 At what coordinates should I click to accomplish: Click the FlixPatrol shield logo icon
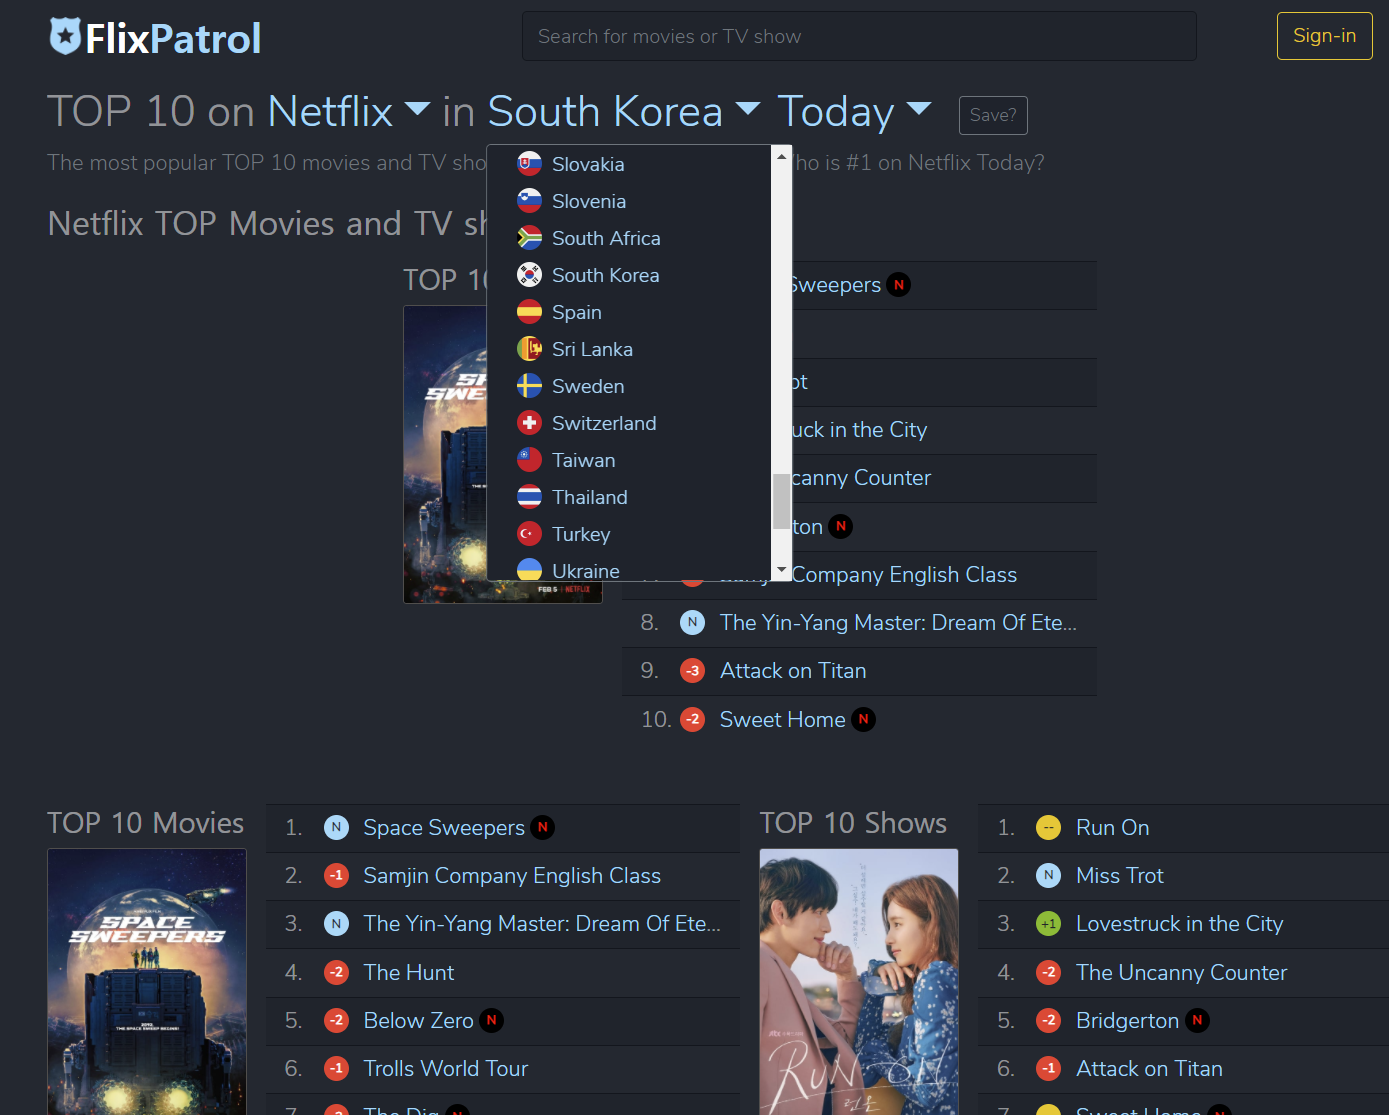(x=65, y=37)
